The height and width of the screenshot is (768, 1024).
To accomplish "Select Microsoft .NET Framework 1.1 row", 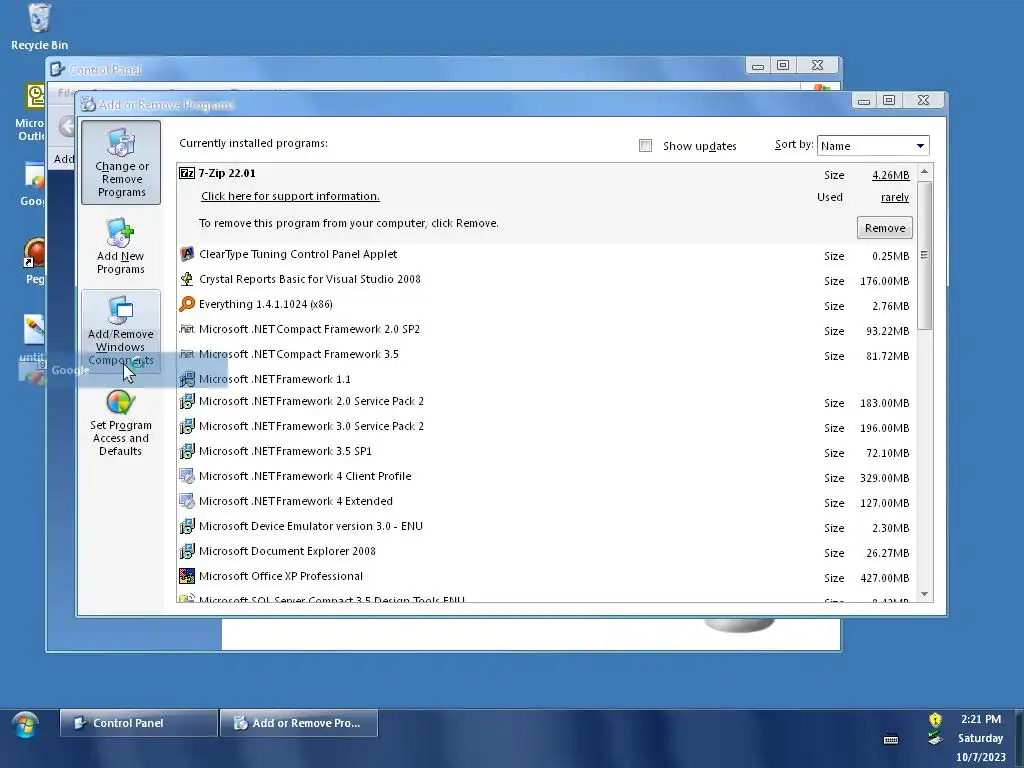I will pos(547,379).
